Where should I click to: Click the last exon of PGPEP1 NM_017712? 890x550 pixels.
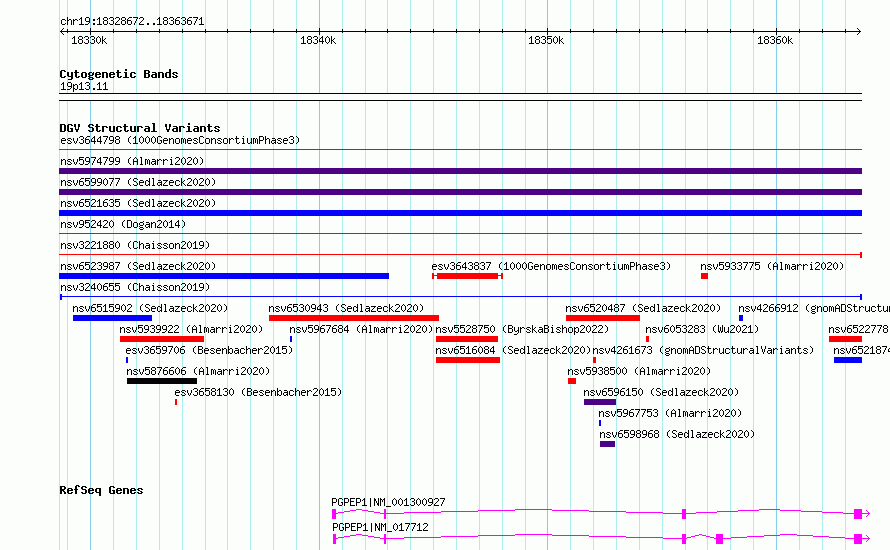coord(858,539)
